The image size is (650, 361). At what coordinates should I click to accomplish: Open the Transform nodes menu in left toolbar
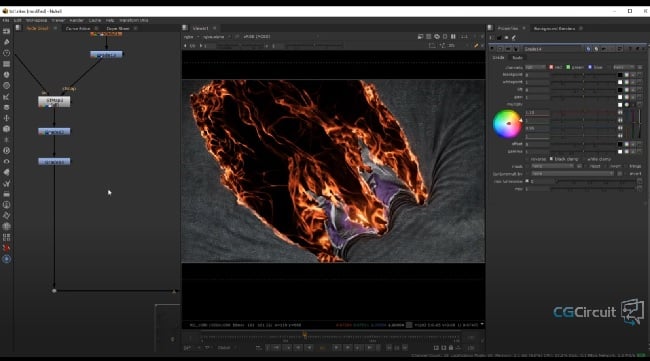pyautogui.click(x=6, y=118)
